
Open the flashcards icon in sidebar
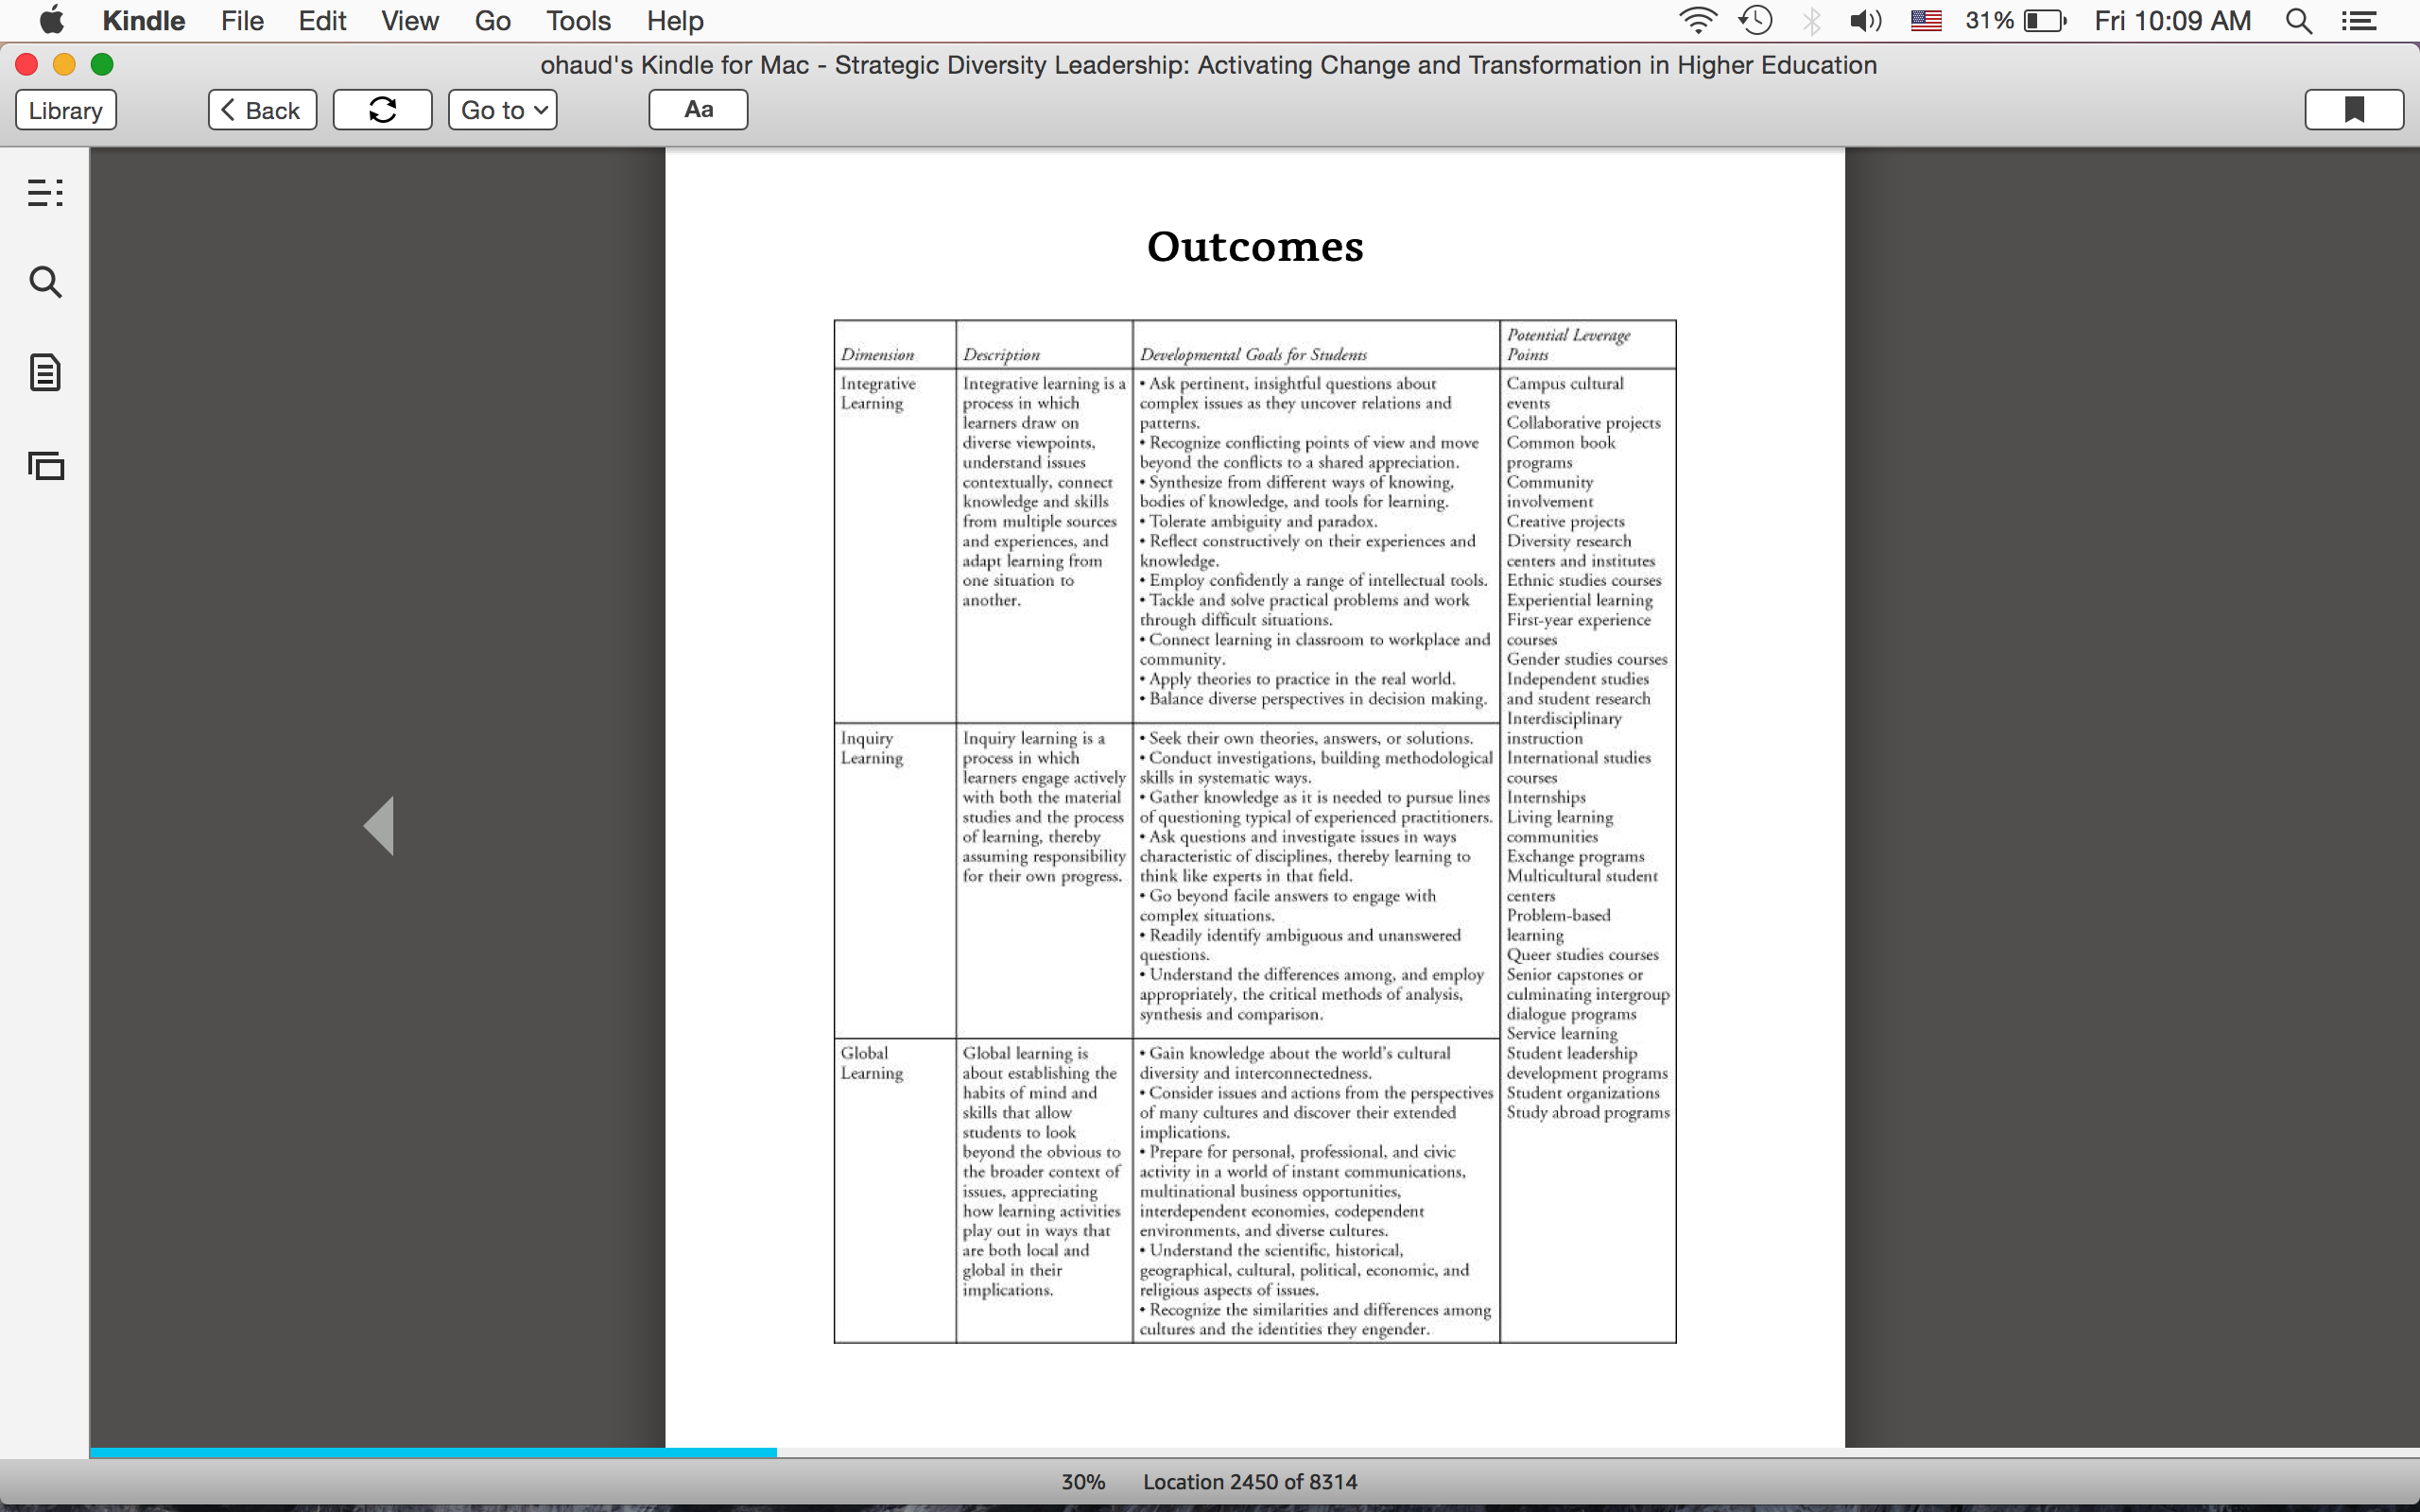tap(46, 466)
